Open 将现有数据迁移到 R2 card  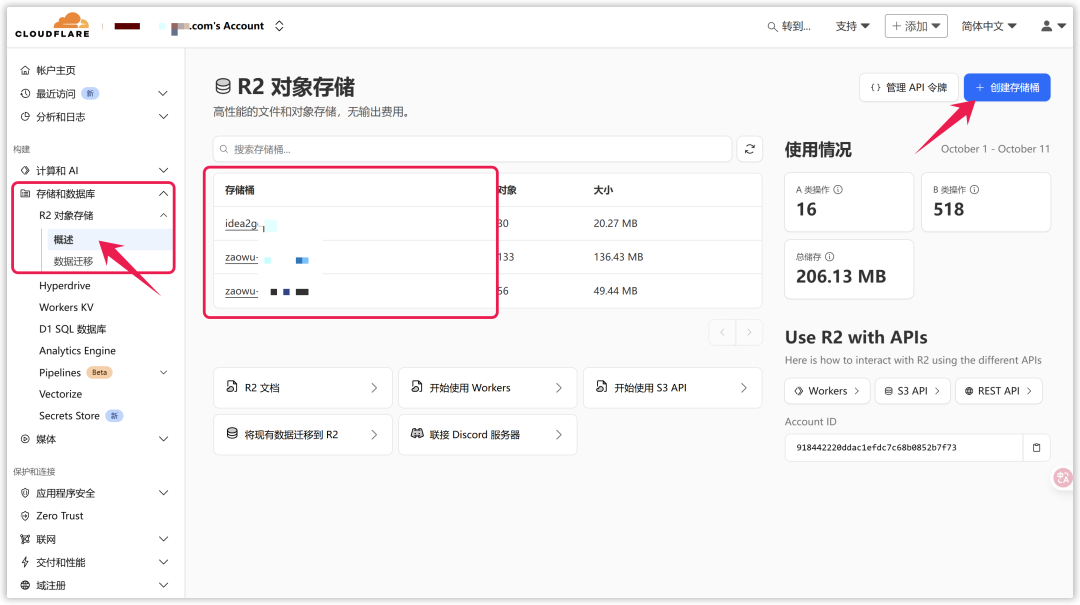[x=303, y=435]
